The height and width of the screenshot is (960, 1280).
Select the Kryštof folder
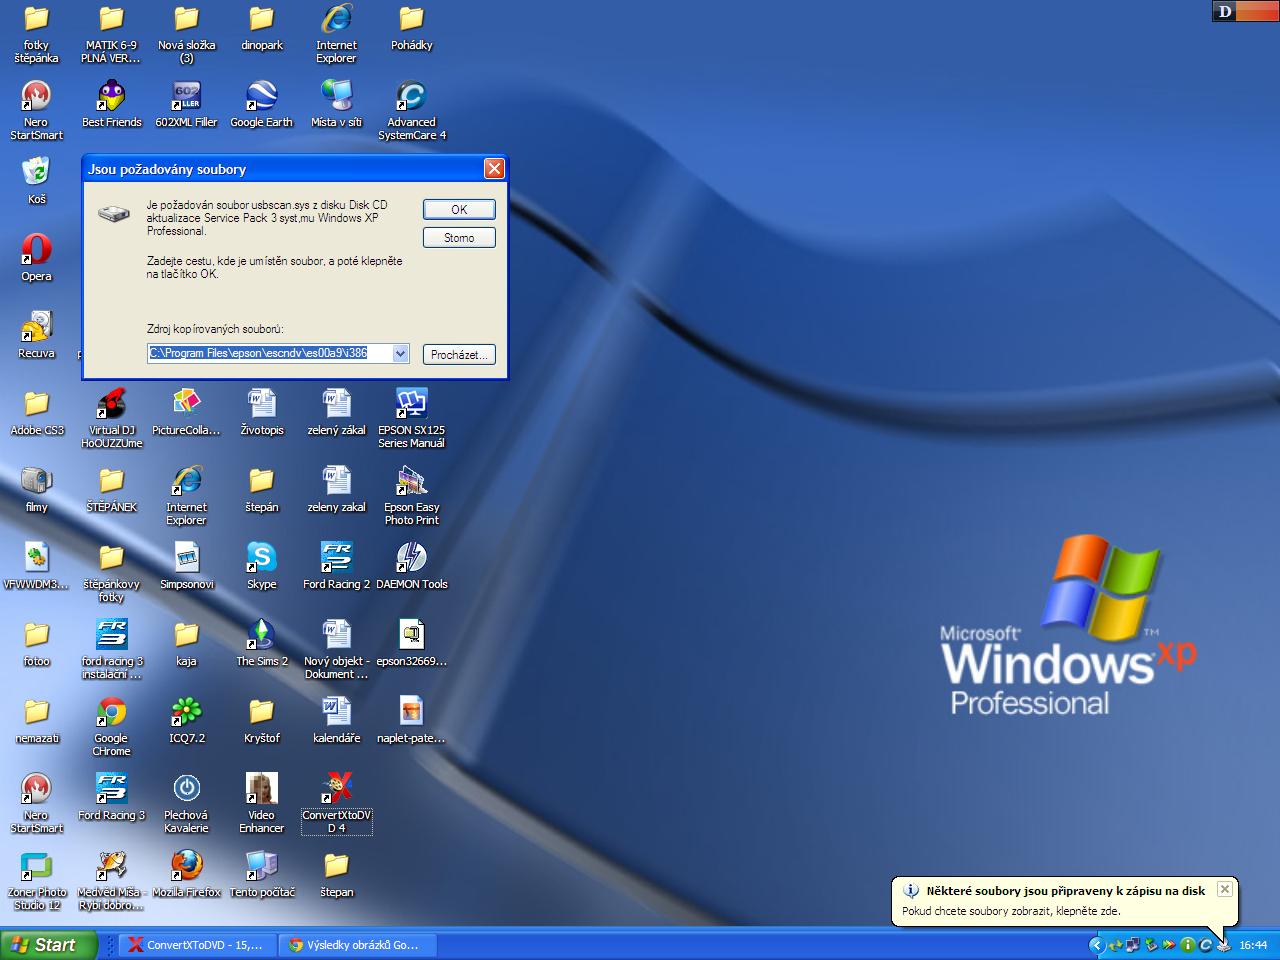point(262,720)
